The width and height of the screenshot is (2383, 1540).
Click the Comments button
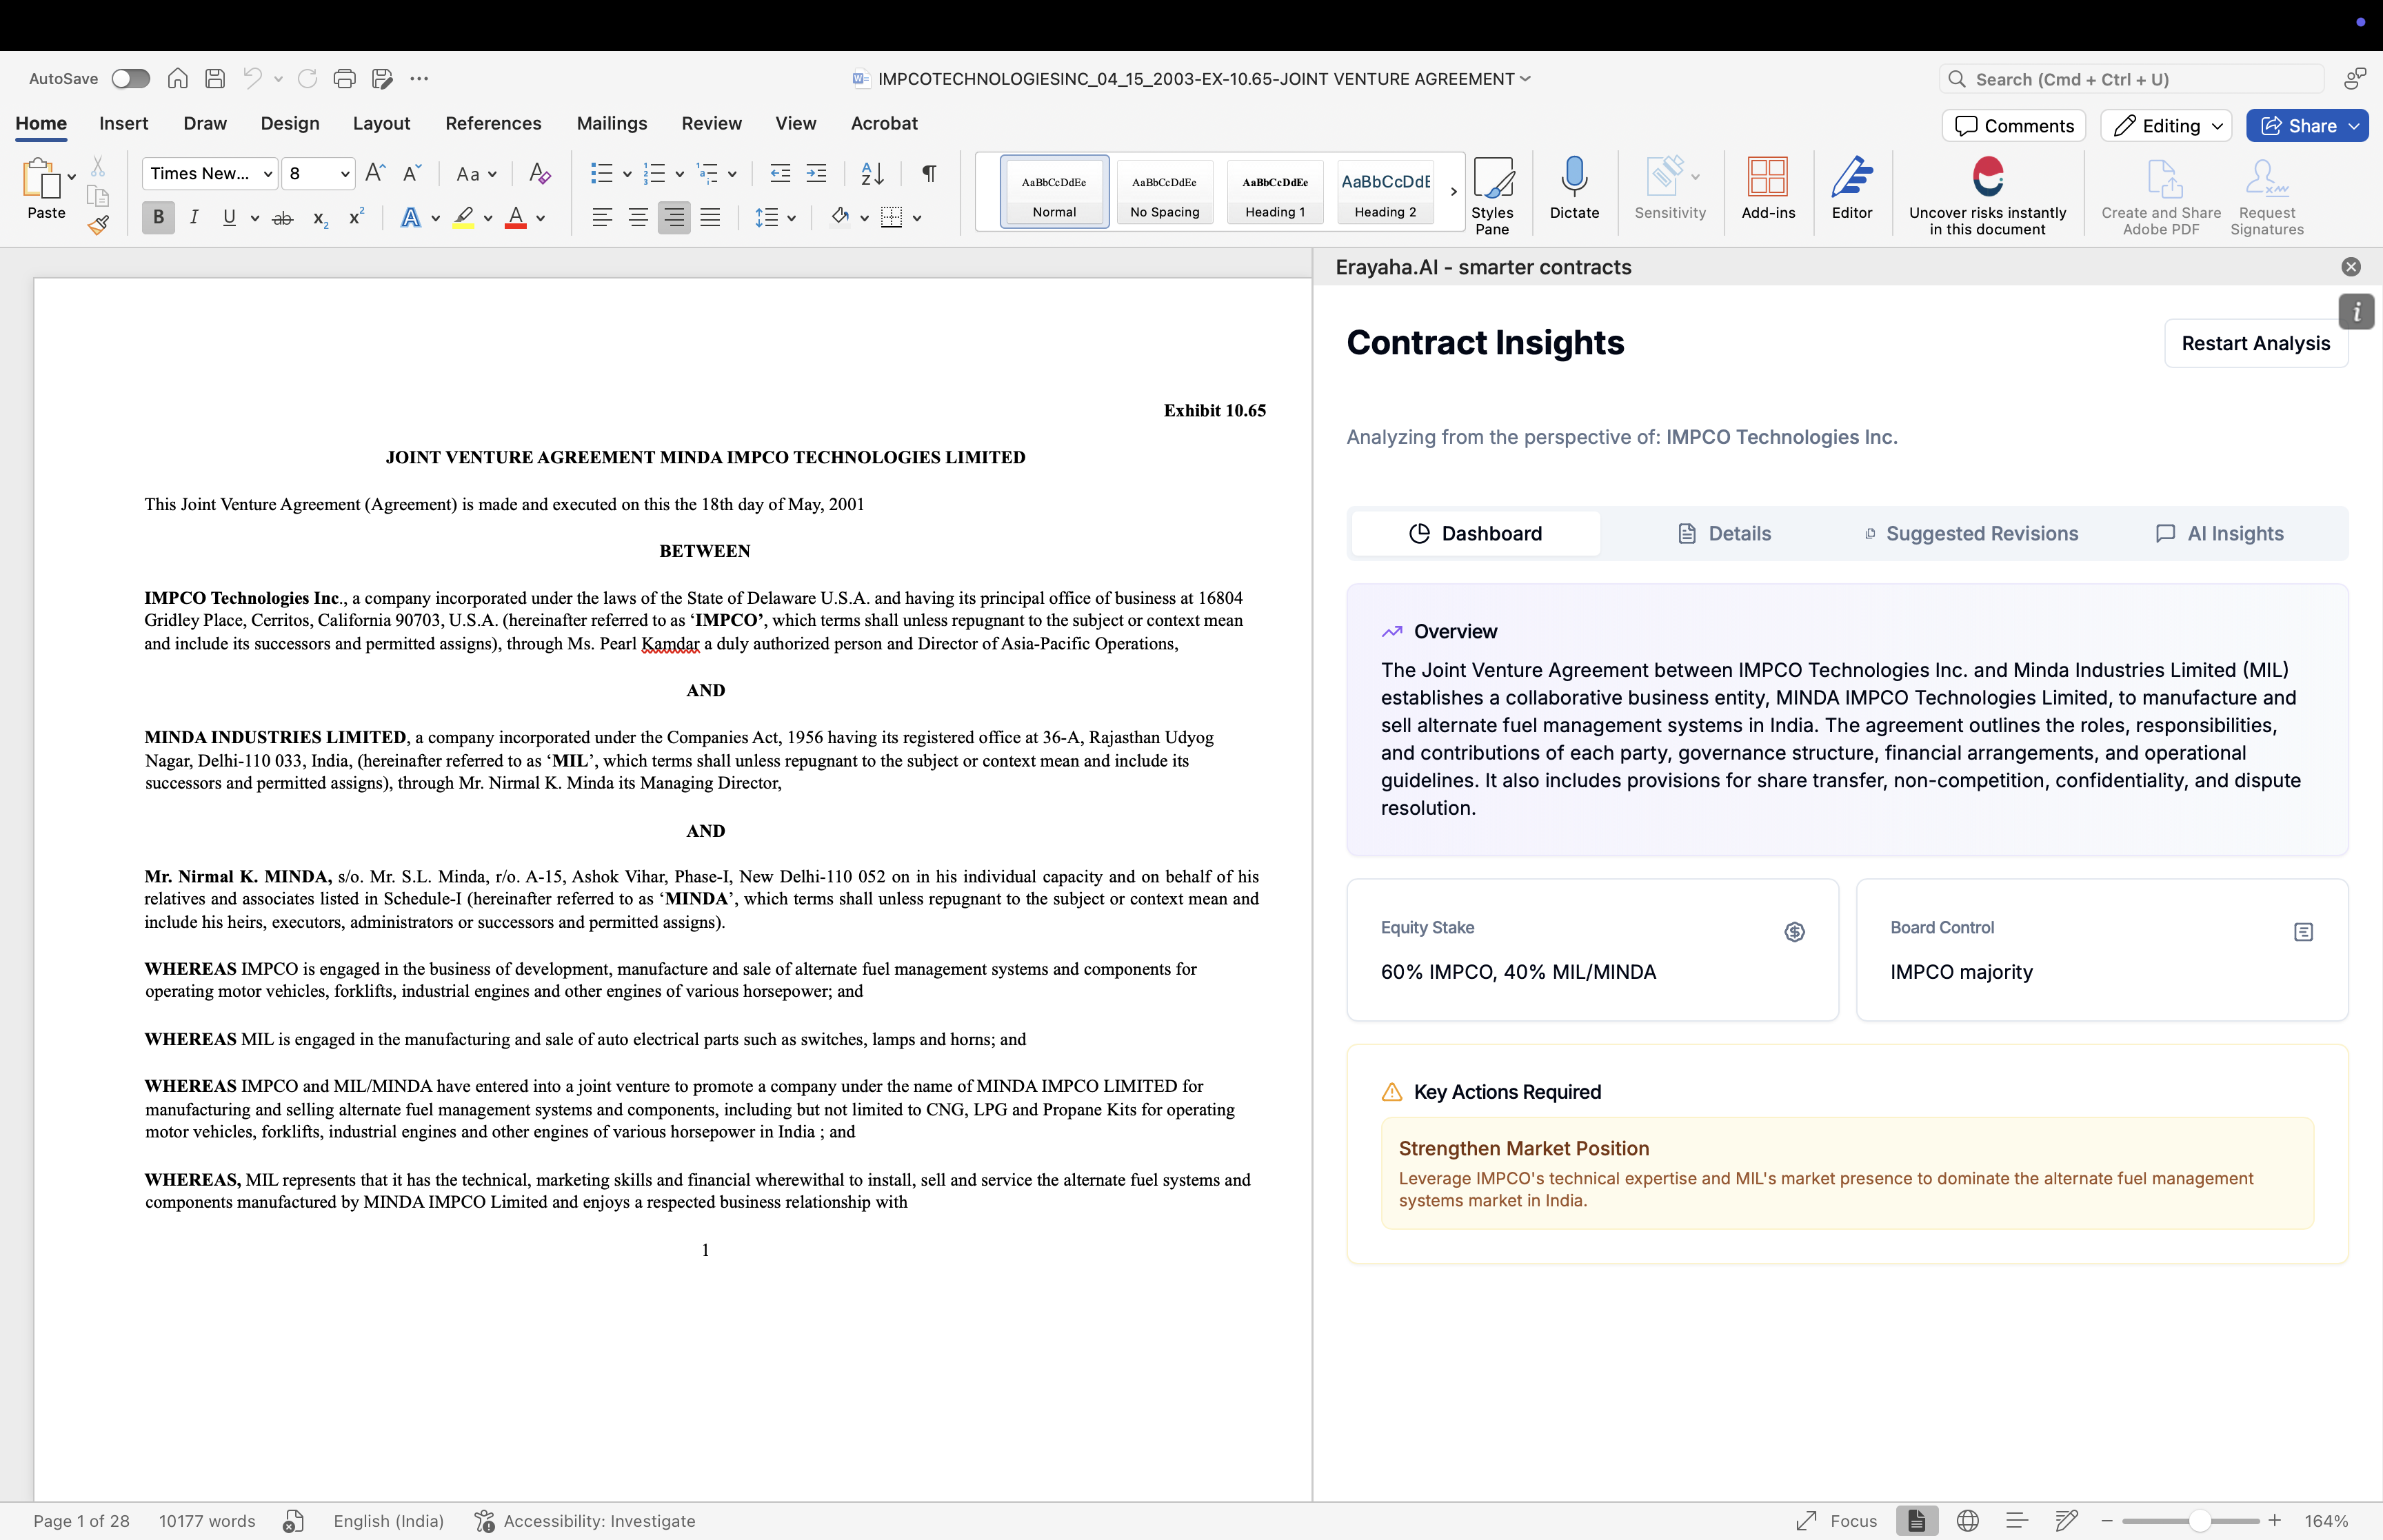click(x=2014, y=126)
